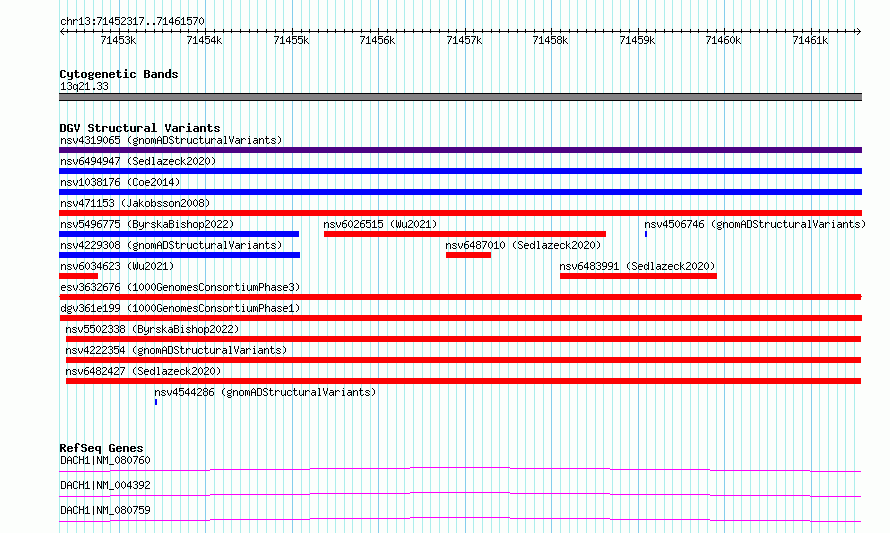
Task: Select the purple nsv4319065 variant bar
Action: [x=460, y=150]
